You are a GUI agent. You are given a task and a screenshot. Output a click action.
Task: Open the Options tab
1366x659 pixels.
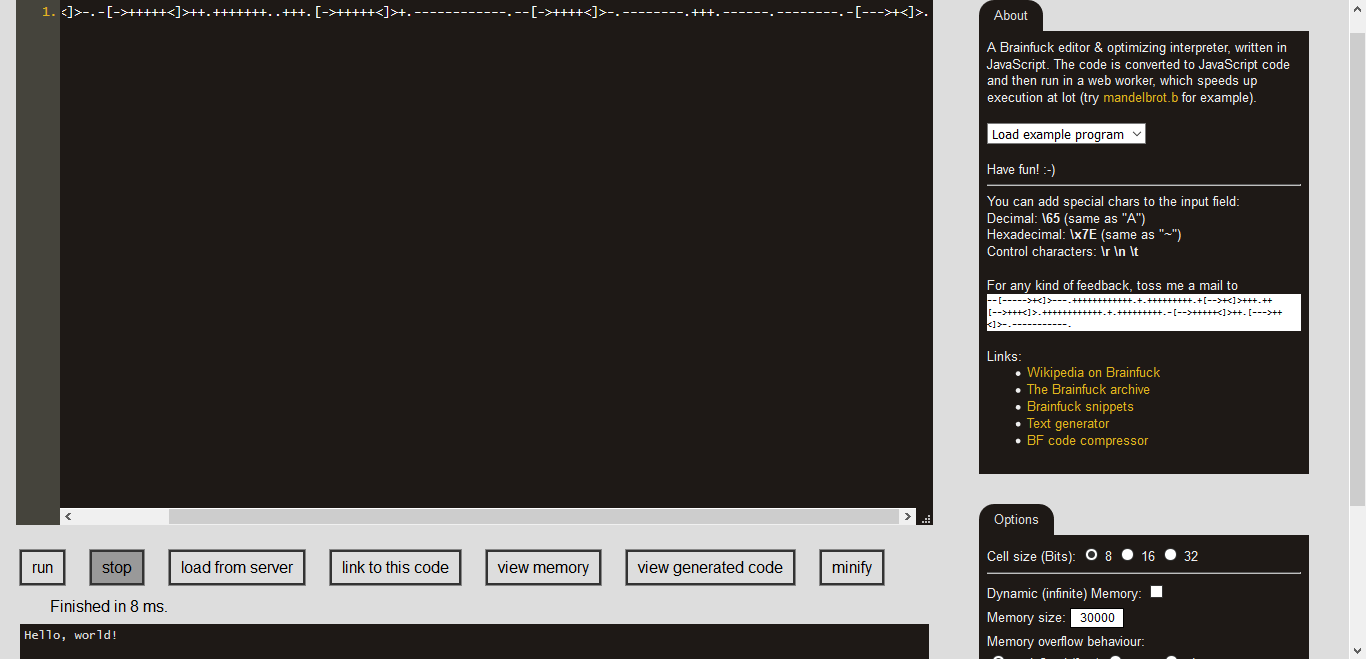click(1016, 520)
